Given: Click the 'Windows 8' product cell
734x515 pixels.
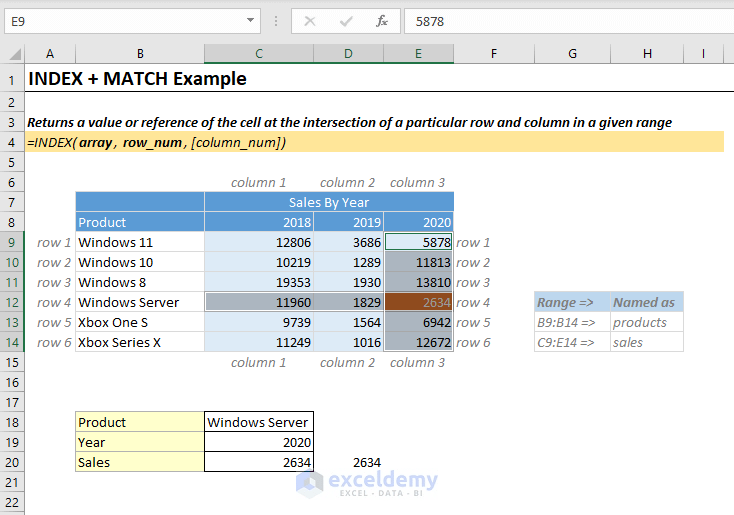Looking at the screenshot, I should tap(140, 283).
